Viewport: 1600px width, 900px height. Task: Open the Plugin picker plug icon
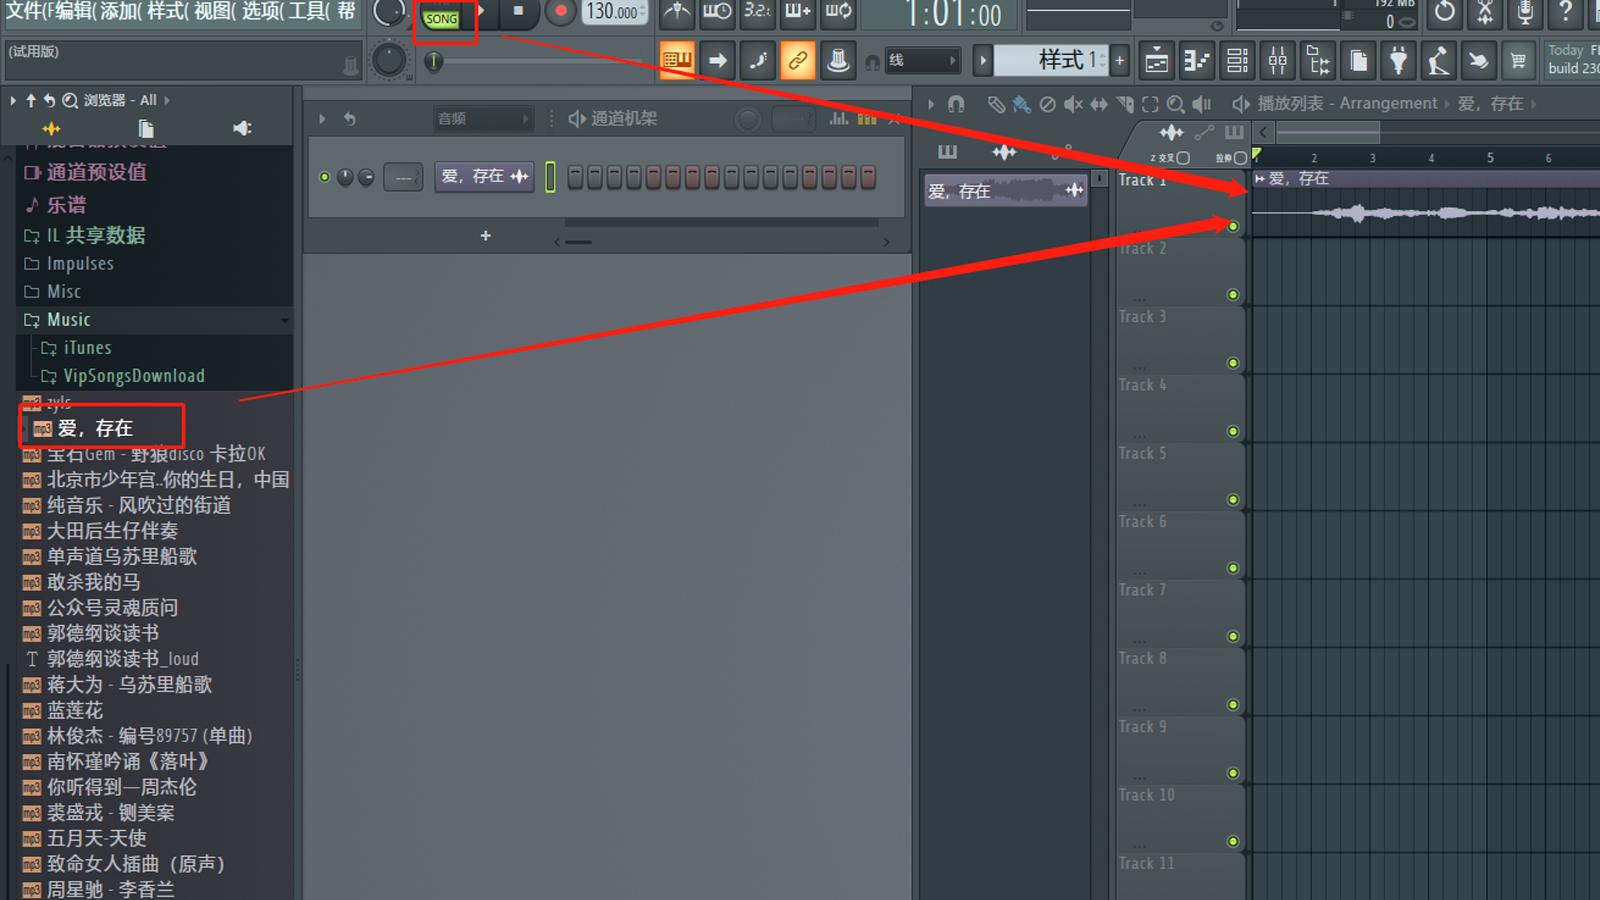tap(1398, 60)
